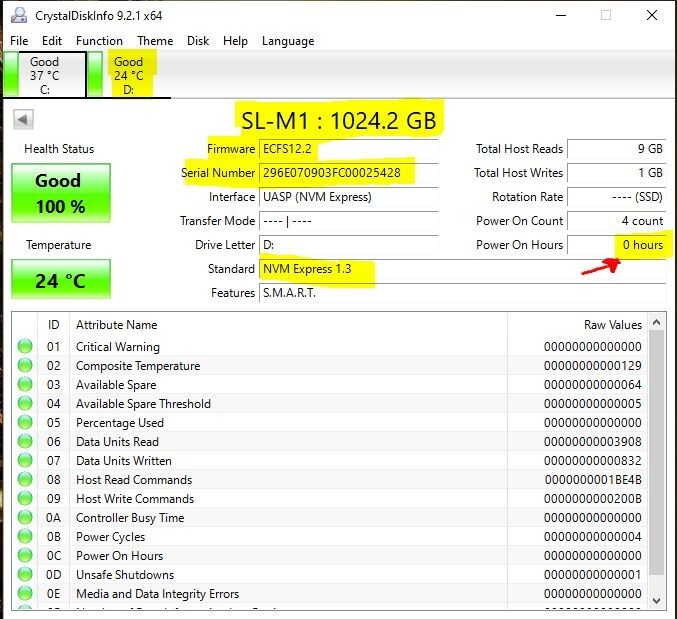Open the Theme menu
677x619 pixels.
pyautogui.click(x=155, y=41)
